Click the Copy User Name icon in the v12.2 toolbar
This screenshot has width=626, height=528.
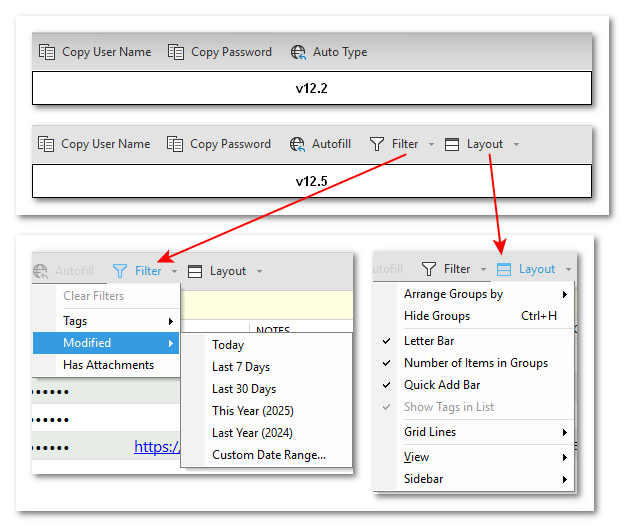point(46,52)
